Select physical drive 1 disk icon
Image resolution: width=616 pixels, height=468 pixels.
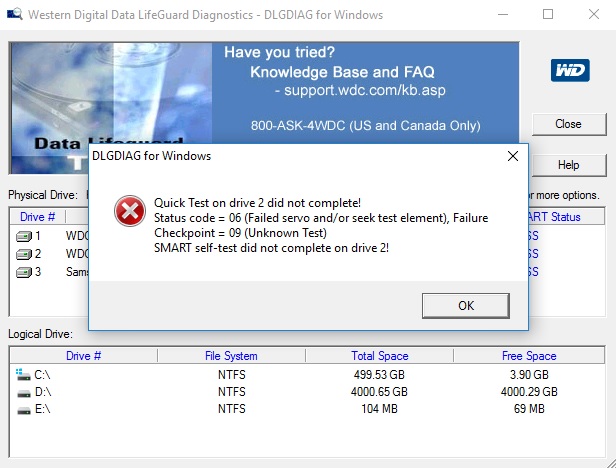[x=24, y=236]
